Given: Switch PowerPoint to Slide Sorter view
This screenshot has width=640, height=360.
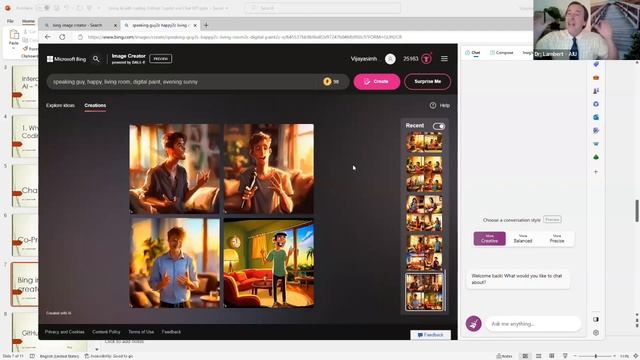Looking at the screenshot, I should tap(538, 356).
